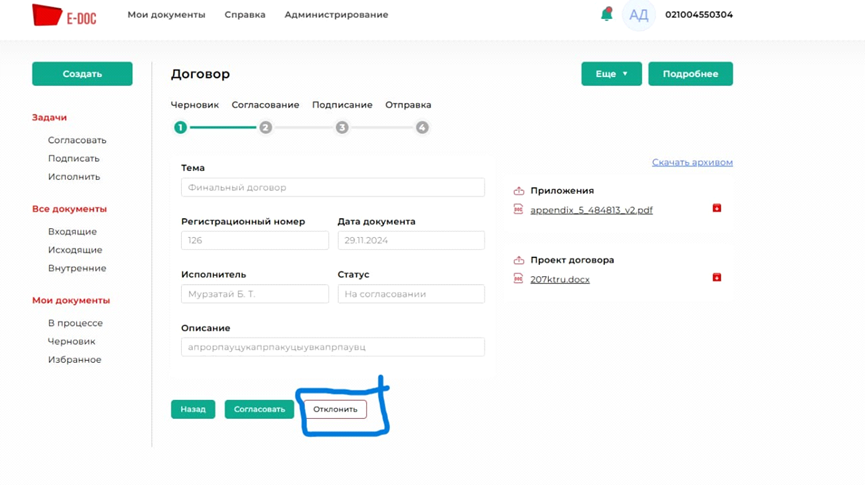865x485 pixels.
Task: Open the 207ktru.docx file link
Action: coord(560,280)
